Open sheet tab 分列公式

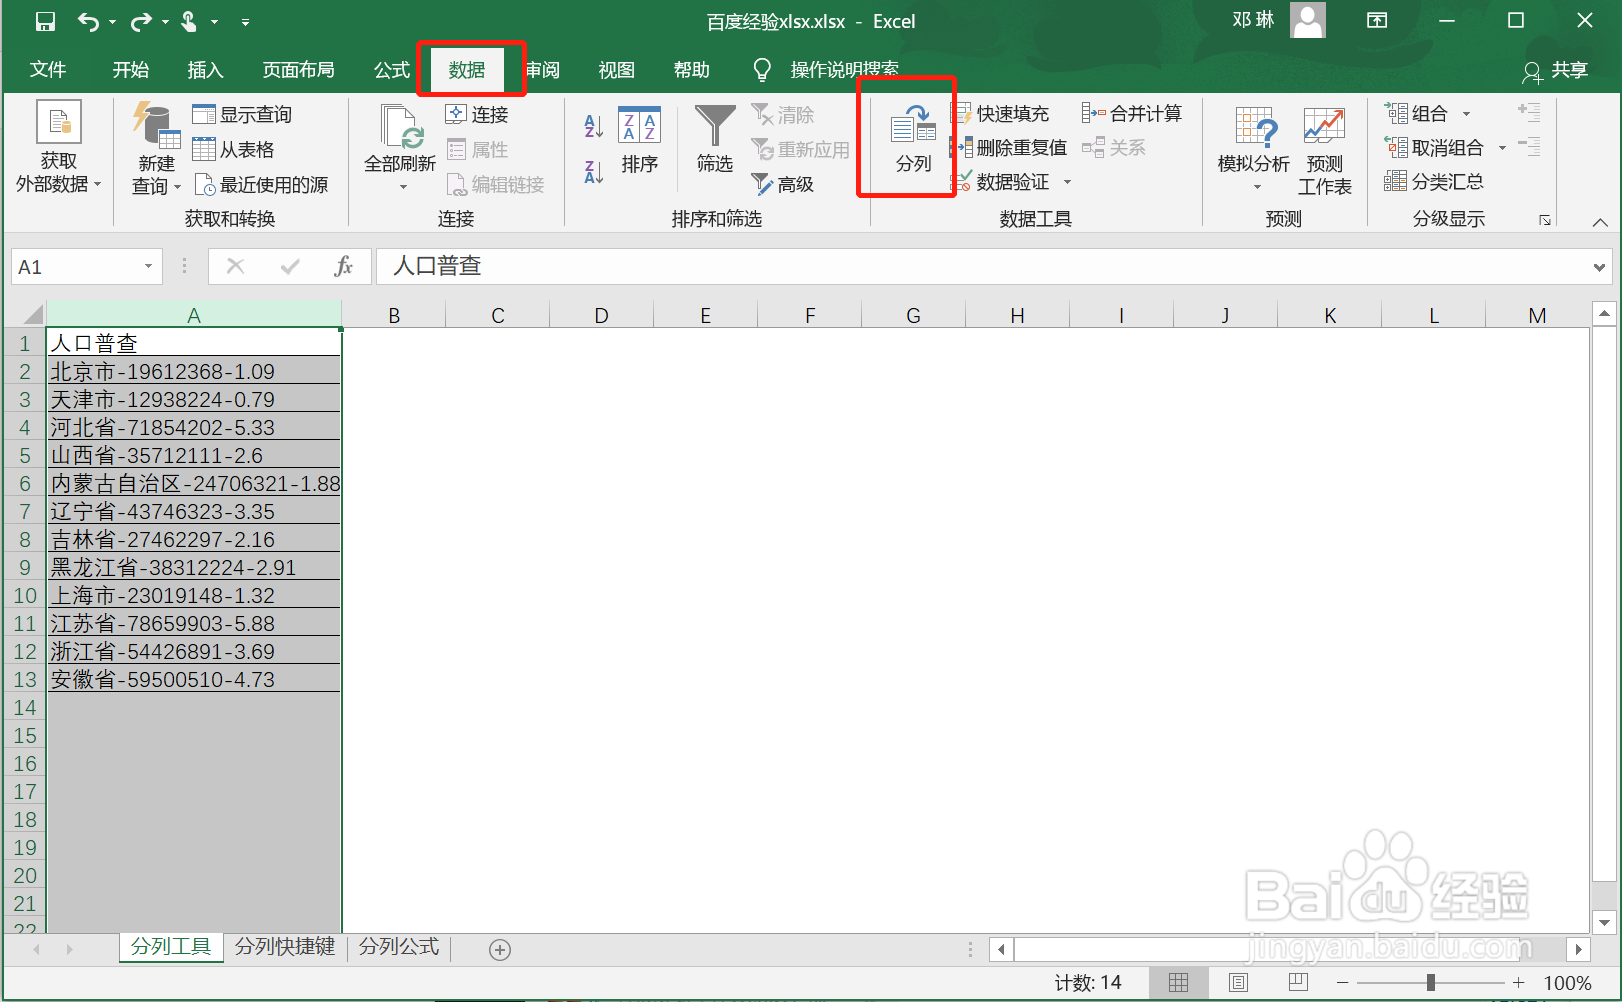pyautogui.click(x=399, y=946)
